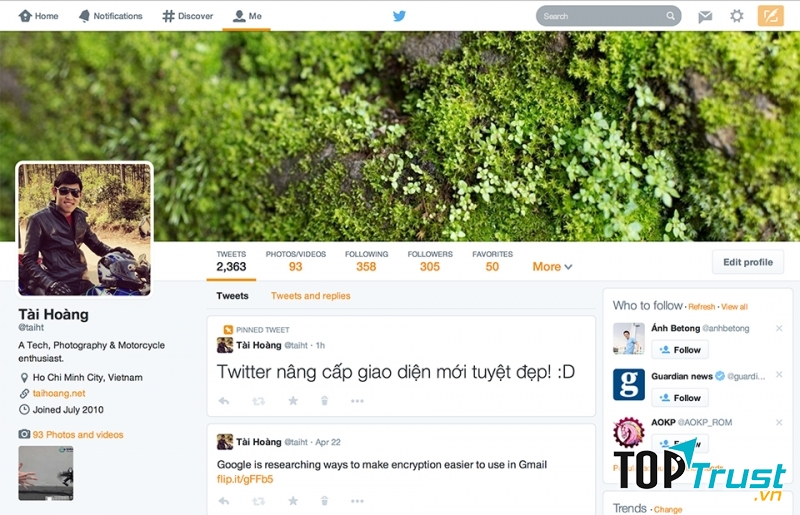This screenshot has width=800, height=515.
Task: Open the settings gear icon
Action: tap(736, 16)
